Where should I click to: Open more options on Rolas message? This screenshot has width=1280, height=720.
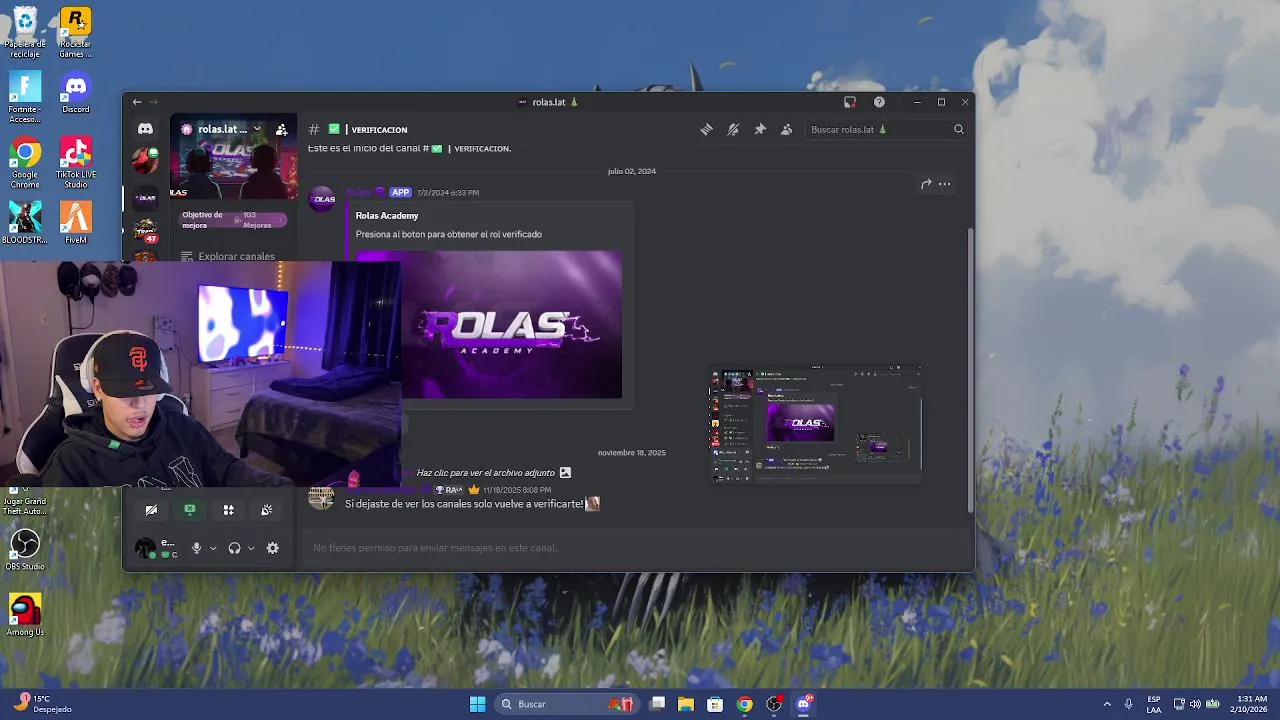944,184
